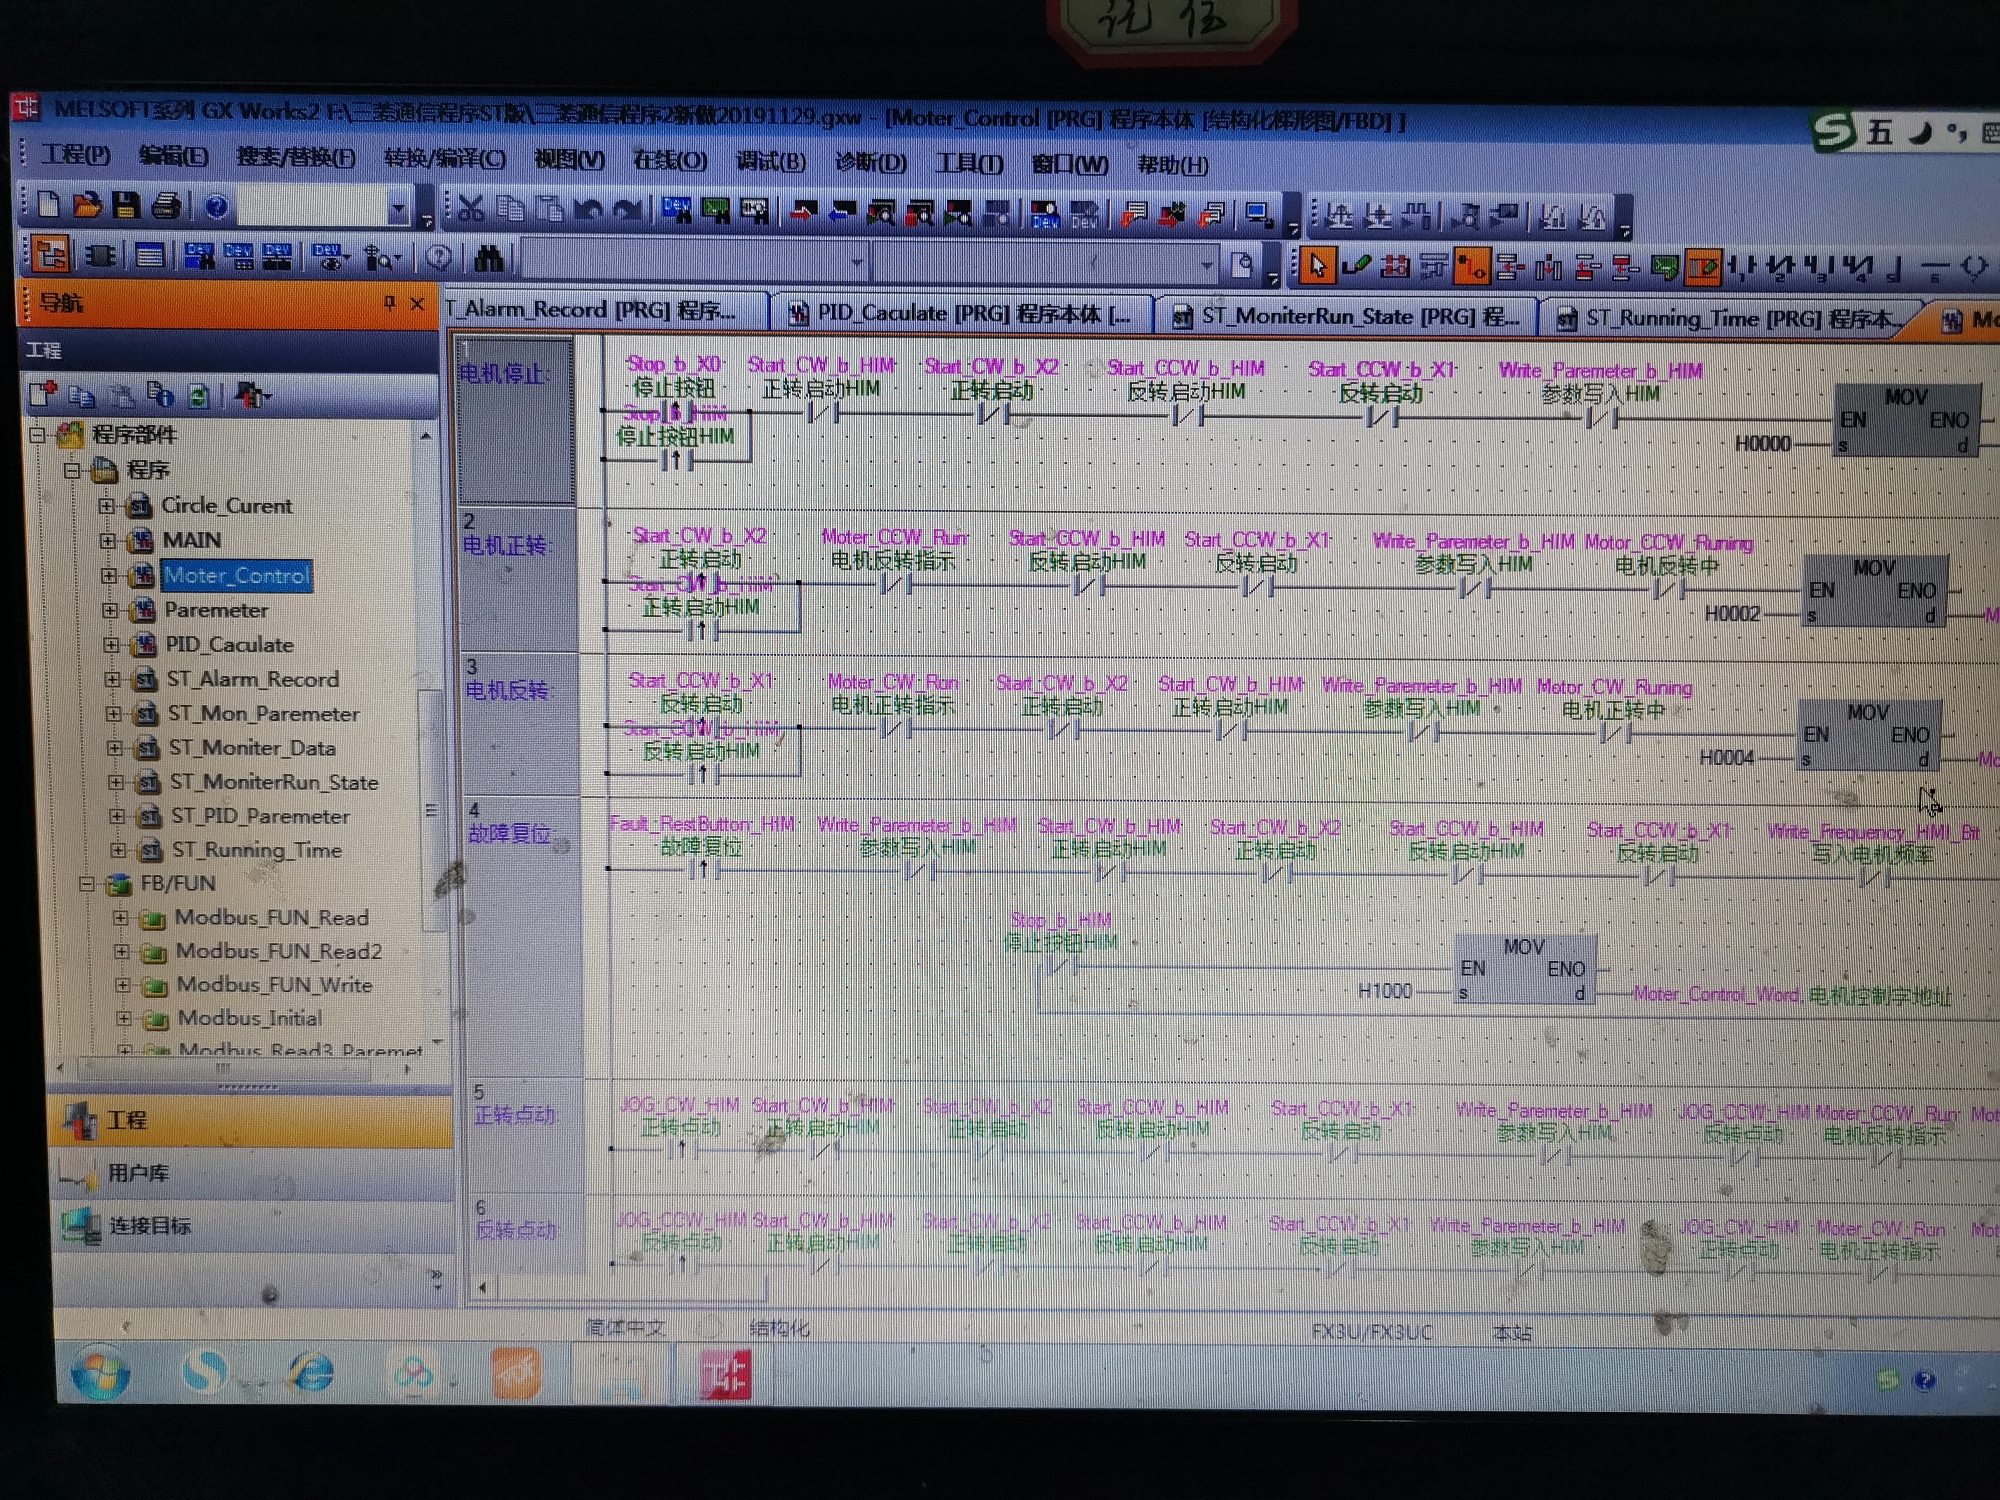Toggle the Navigation window display button

pos(50,255)
